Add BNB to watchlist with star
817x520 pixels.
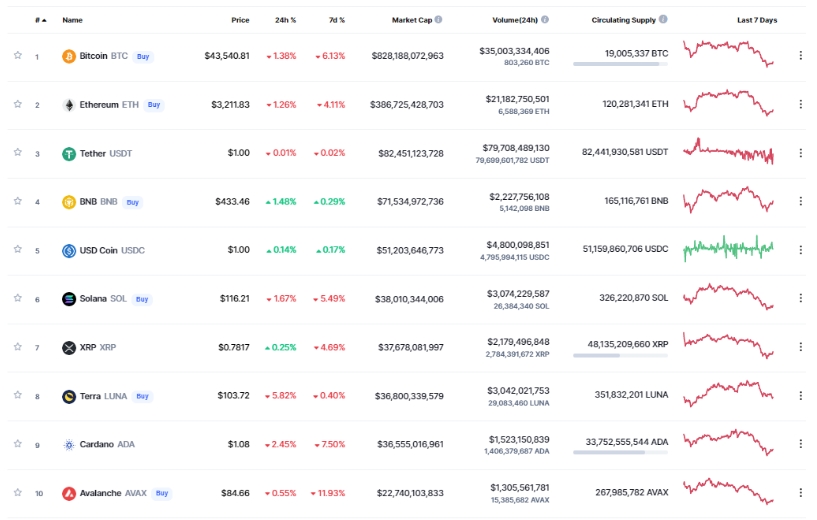pos(18,201)
